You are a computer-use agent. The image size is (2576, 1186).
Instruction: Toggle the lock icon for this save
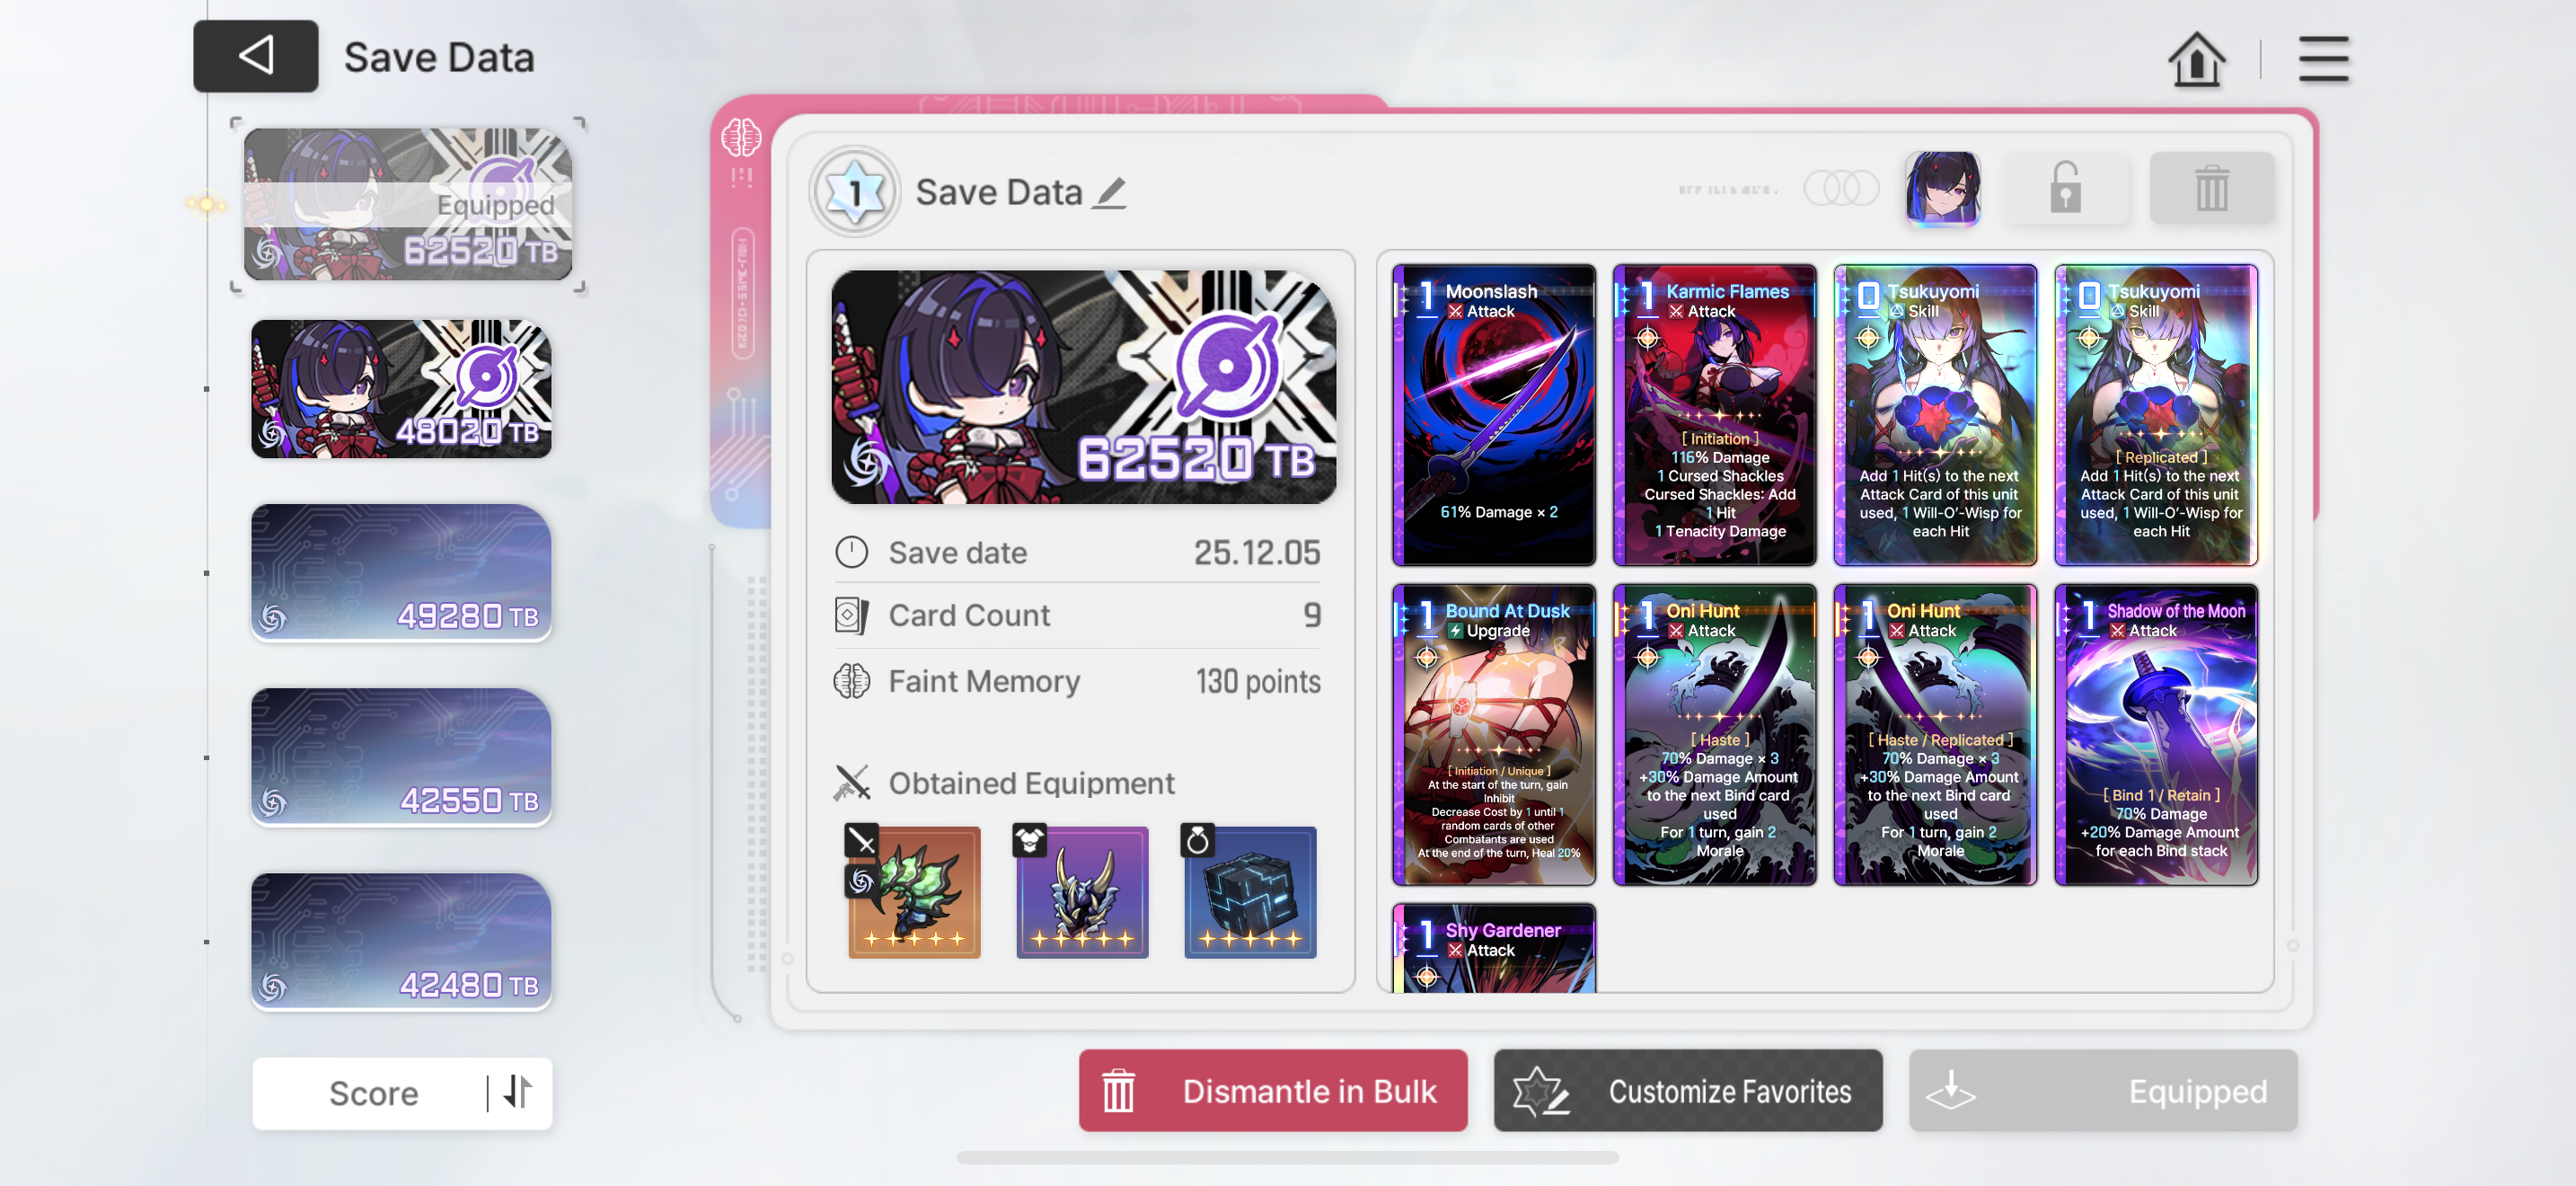[x=2064, y=188]
